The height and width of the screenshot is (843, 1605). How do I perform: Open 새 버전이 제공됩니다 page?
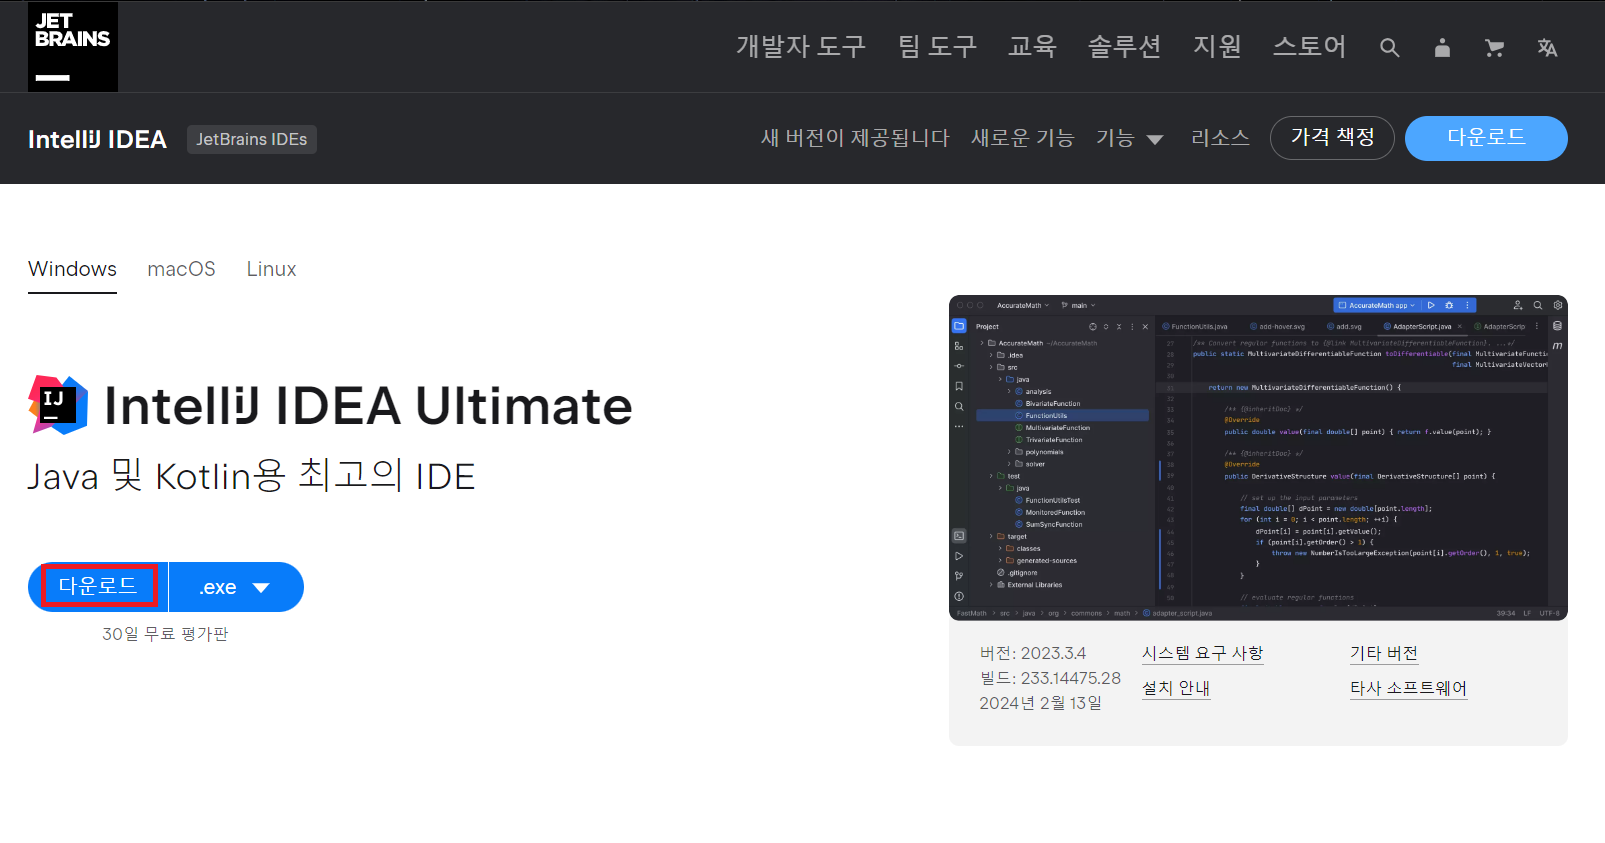click(855, 138)
